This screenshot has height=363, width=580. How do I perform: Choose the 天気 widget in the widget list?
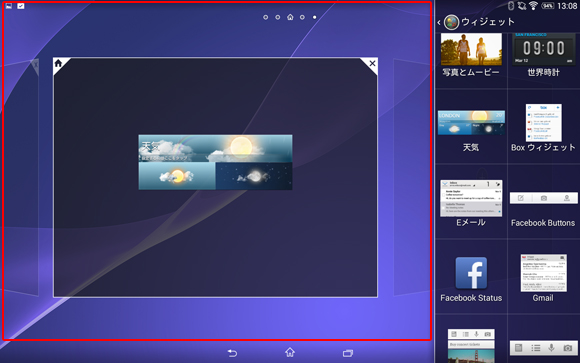tap(471, 131)
